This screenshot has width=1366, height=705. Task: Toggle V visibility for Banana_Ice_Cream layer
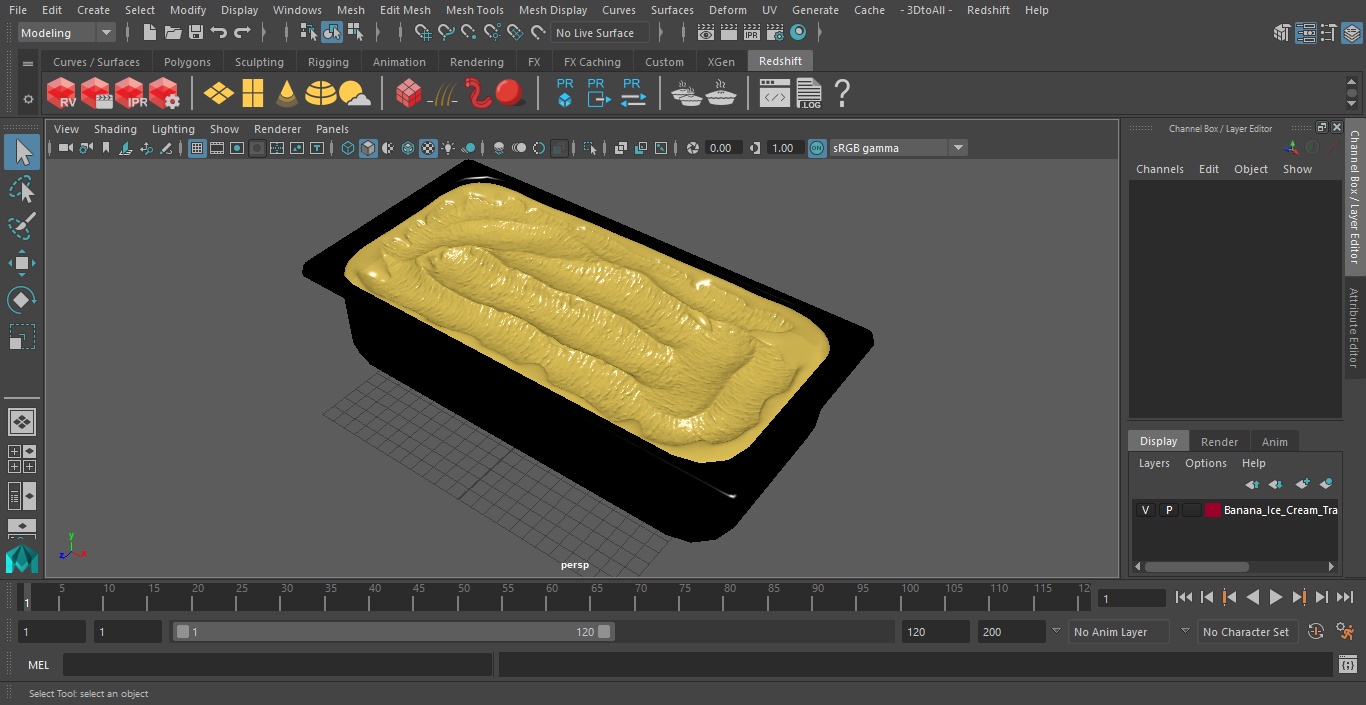click(x=1145, y=510)
